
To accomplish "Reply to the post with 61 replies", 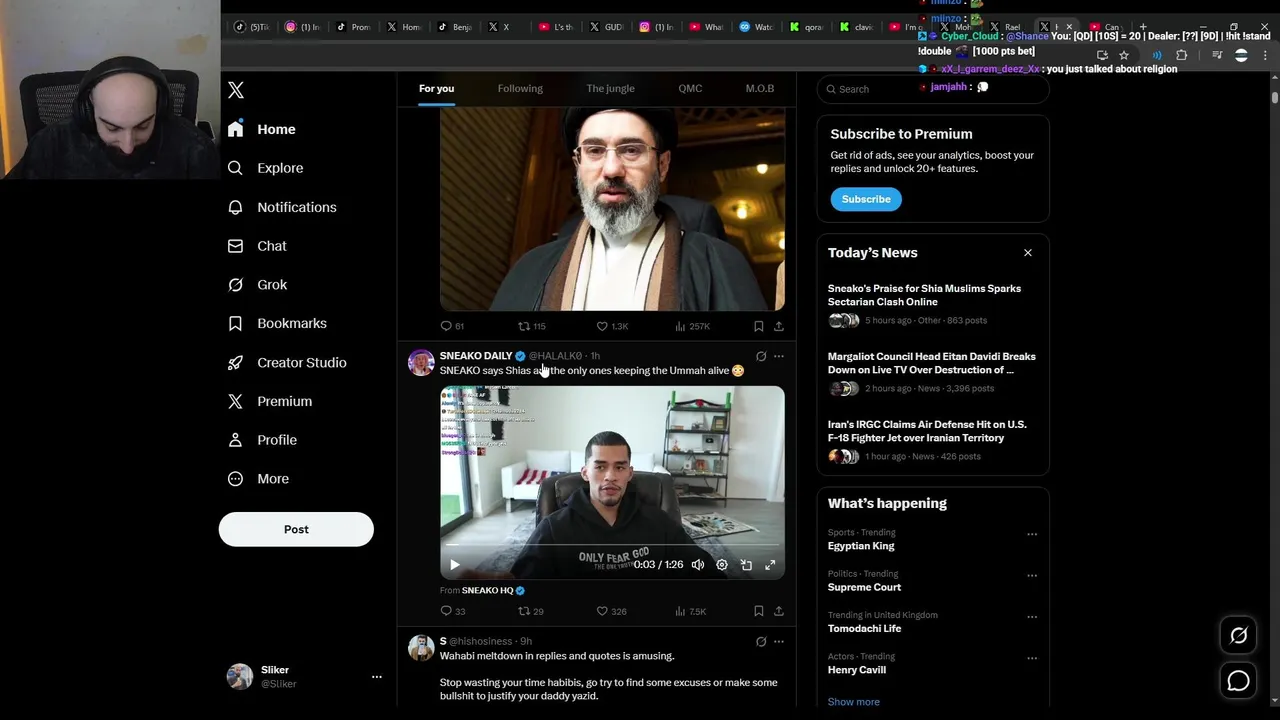I will click(452, 326).
